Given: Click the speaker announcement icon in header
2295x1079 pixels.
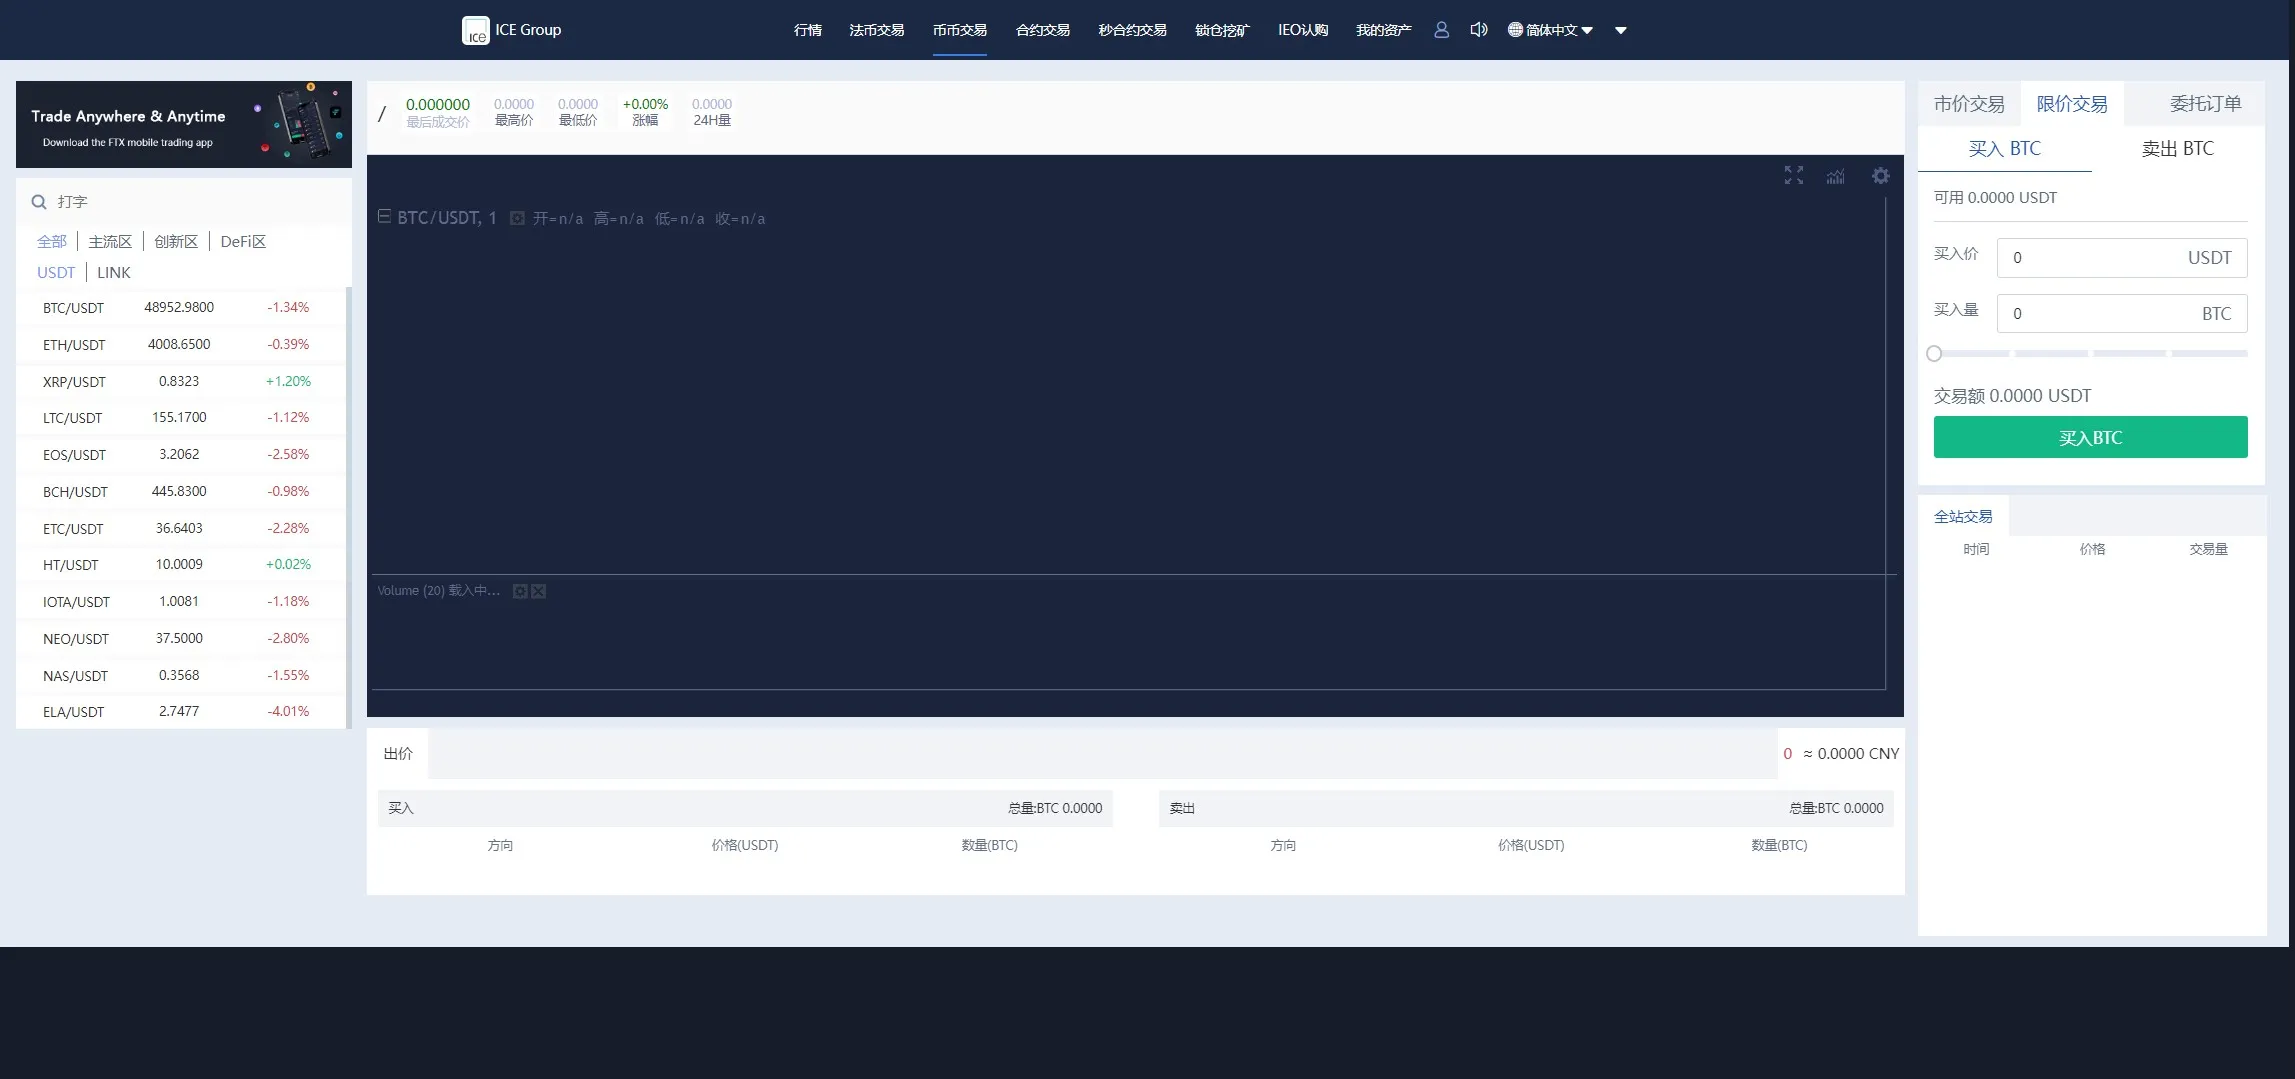Looking at the screenshot, I should tap(1479, 30).
